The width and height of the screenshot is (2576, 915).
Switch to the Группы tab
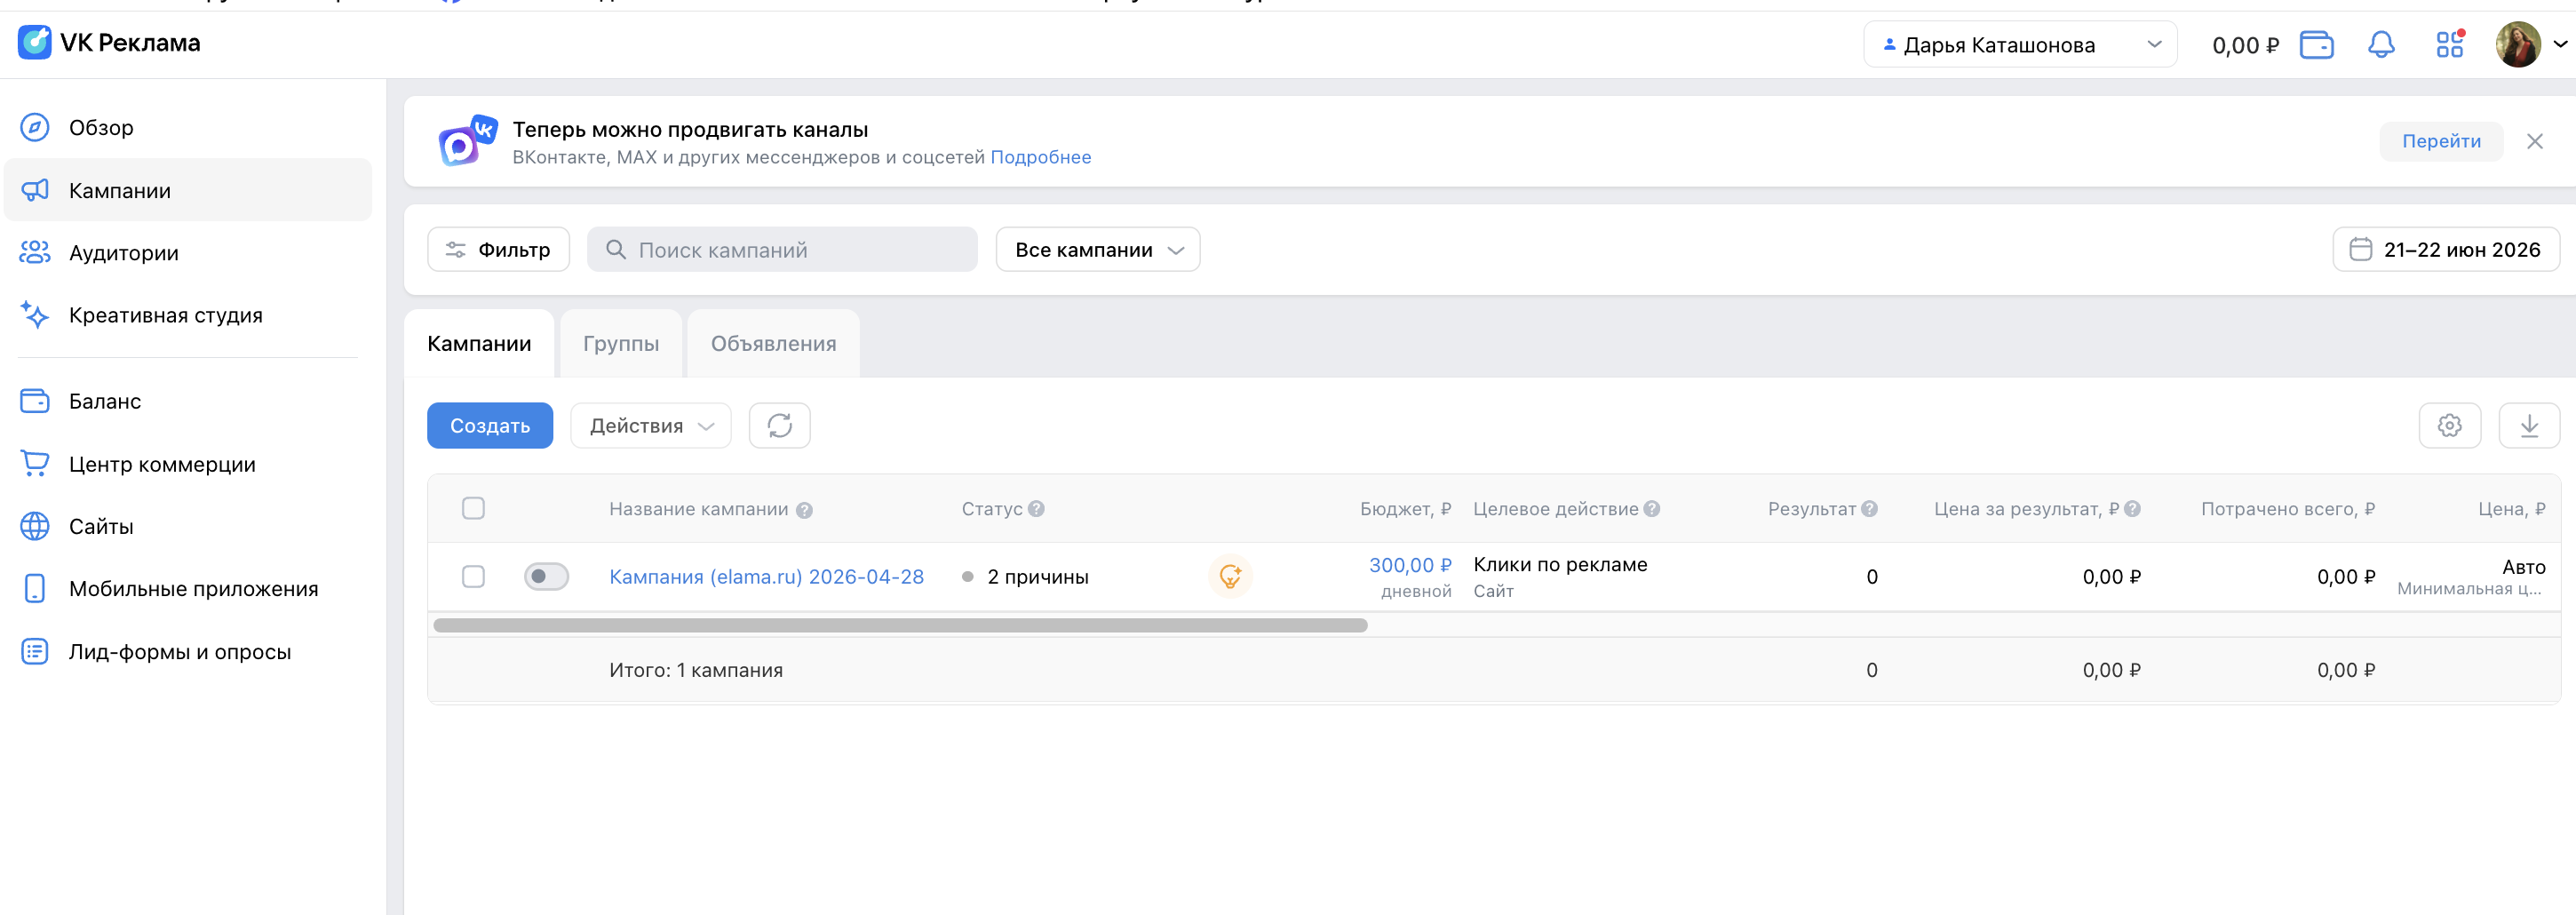pos(621,344)
